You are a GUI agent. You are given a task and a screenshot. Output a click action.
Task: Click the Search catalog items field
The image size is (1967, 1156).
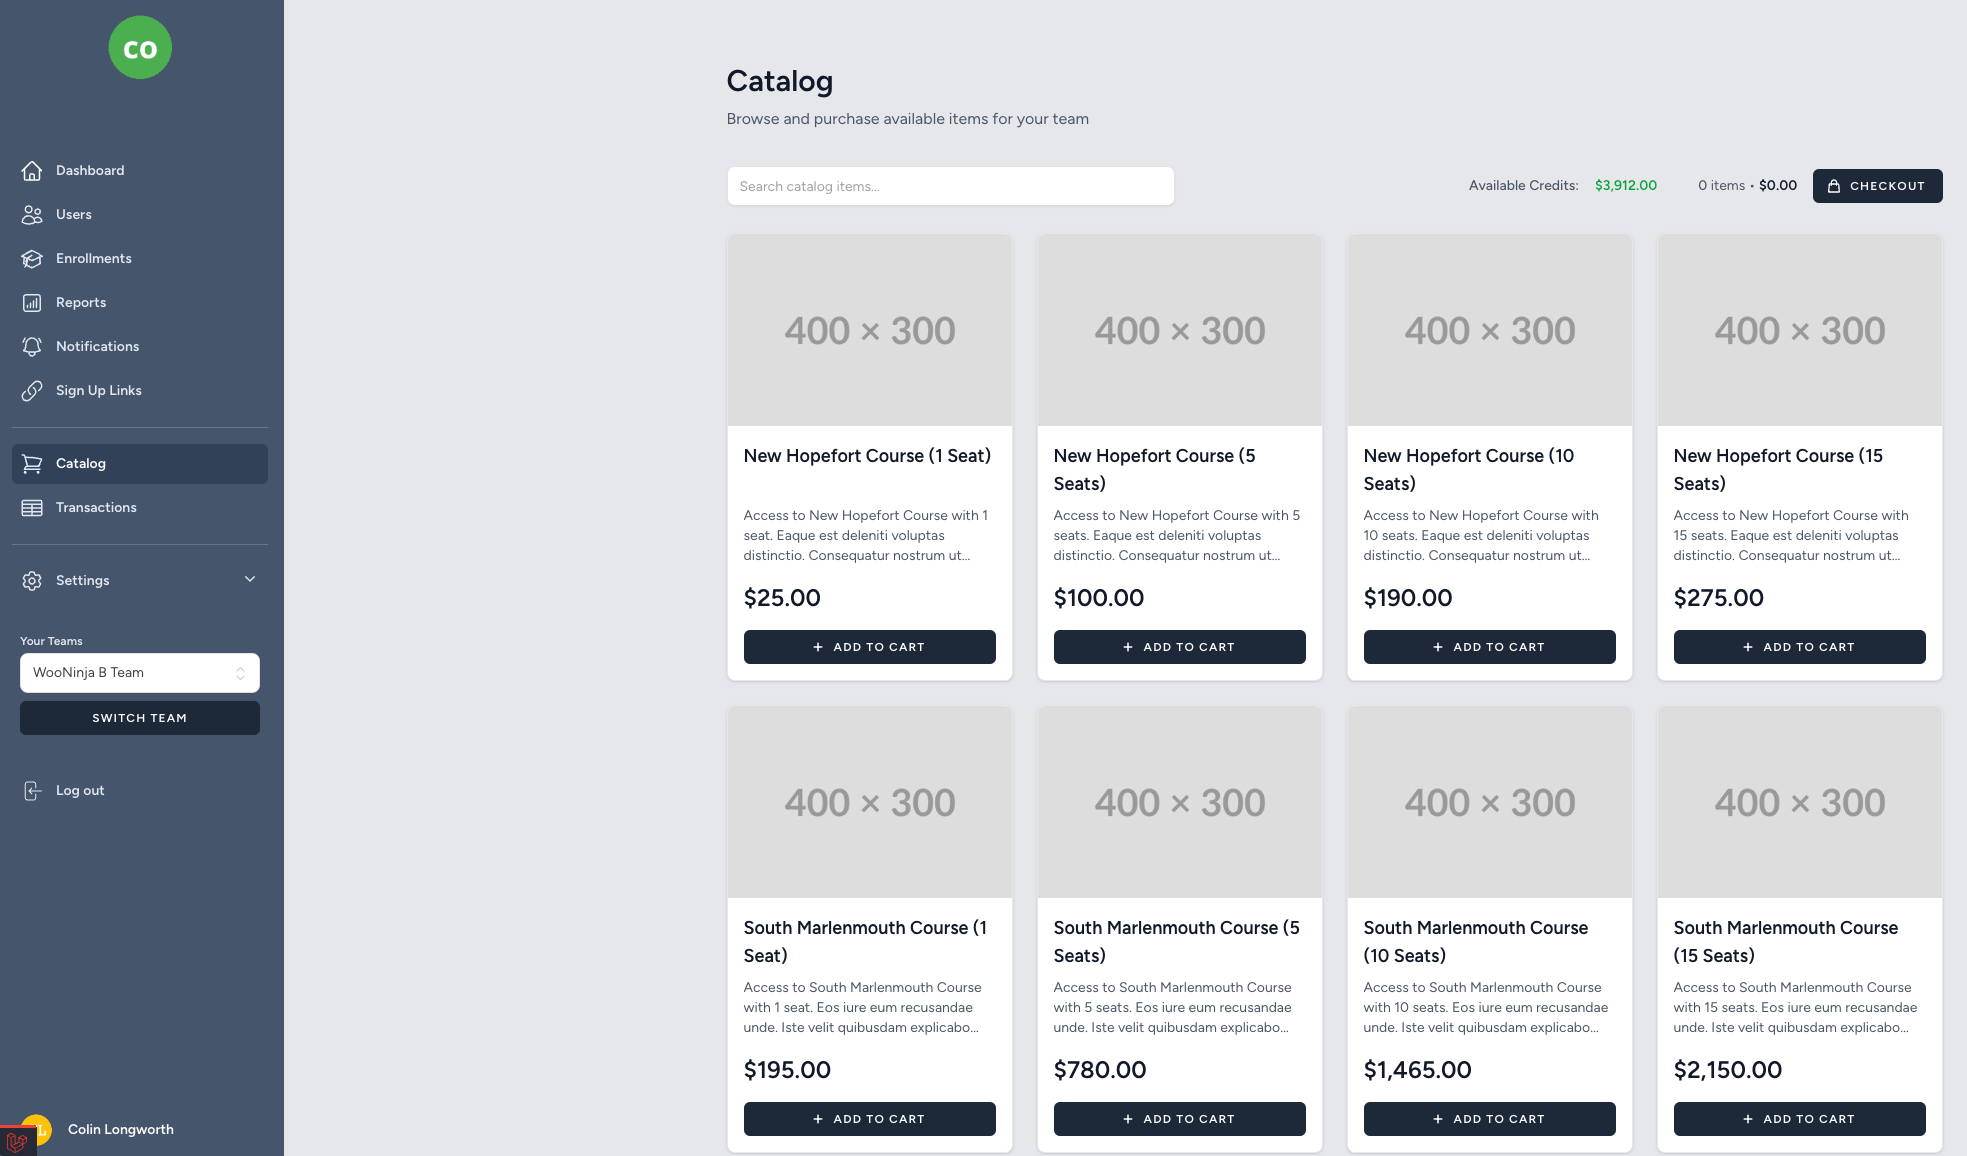click(950, 186)
